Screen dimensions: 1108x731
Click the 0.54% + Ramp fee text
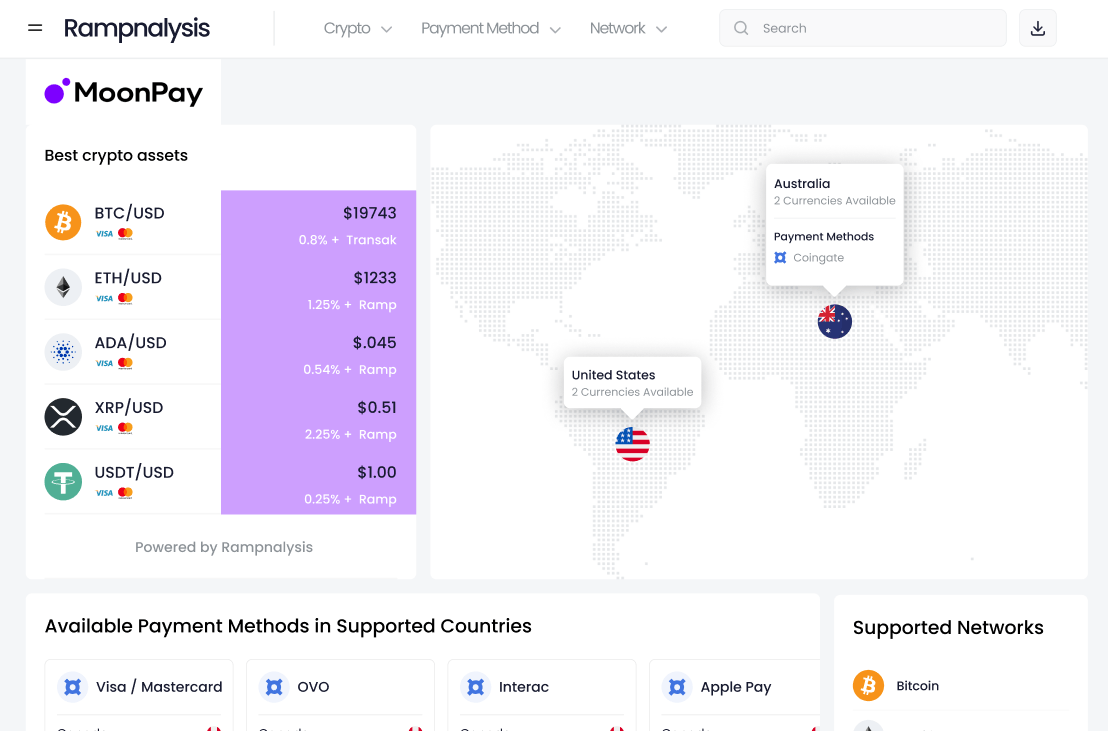point(350,370)
